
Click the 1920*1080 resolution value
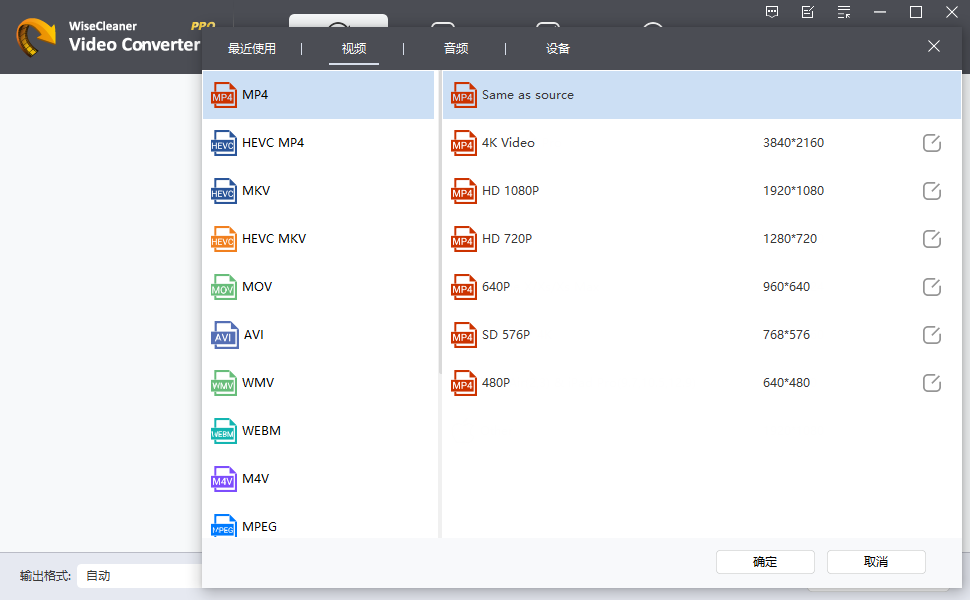(793, 191)
